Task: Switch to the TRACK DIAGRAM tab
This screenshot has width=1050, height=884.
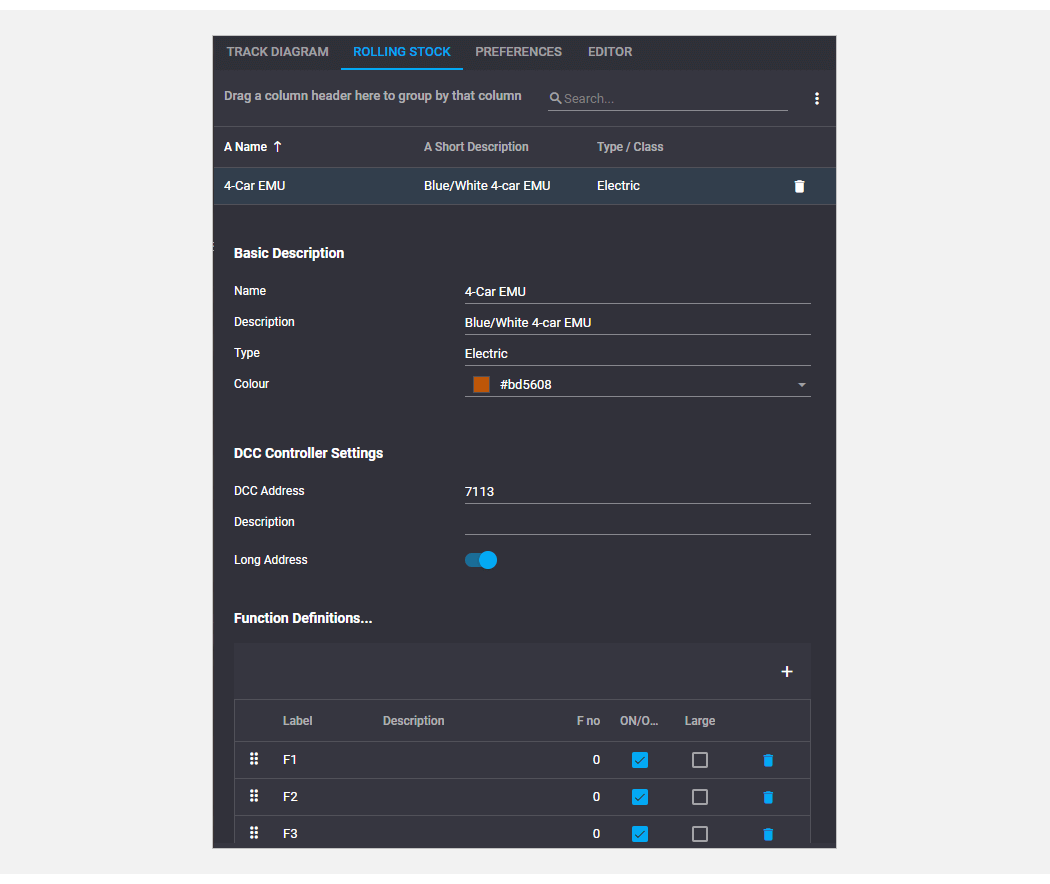Action: point(277,52)
